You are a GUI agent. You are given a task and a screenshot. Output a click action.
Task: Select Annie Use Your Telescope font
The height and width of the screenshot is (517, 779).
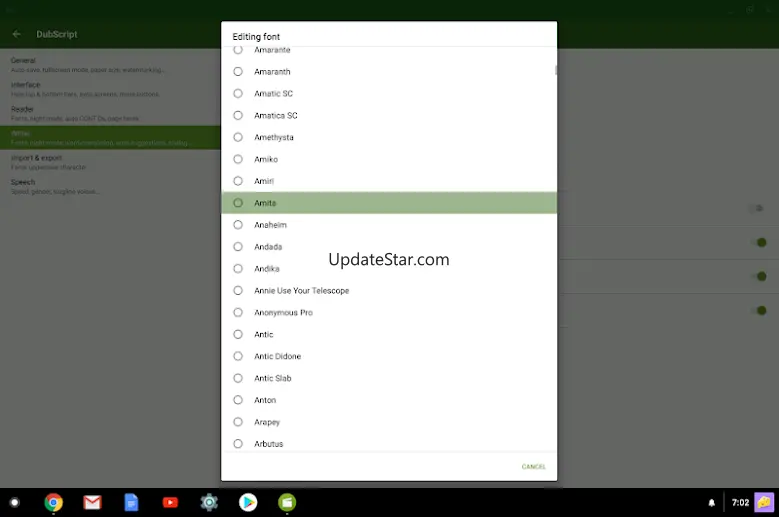click(x=238, y=291)
